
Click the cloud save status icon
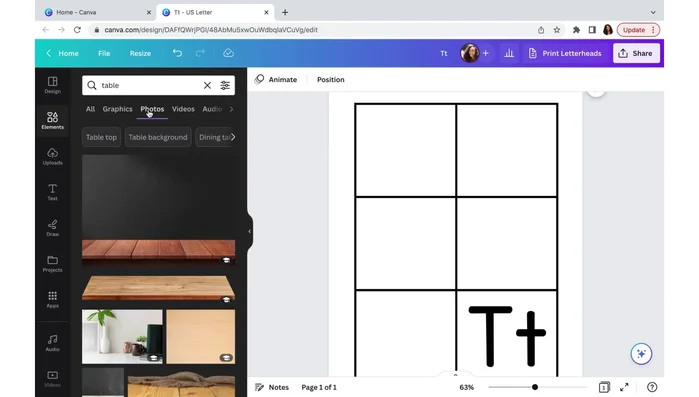point(228,53)
